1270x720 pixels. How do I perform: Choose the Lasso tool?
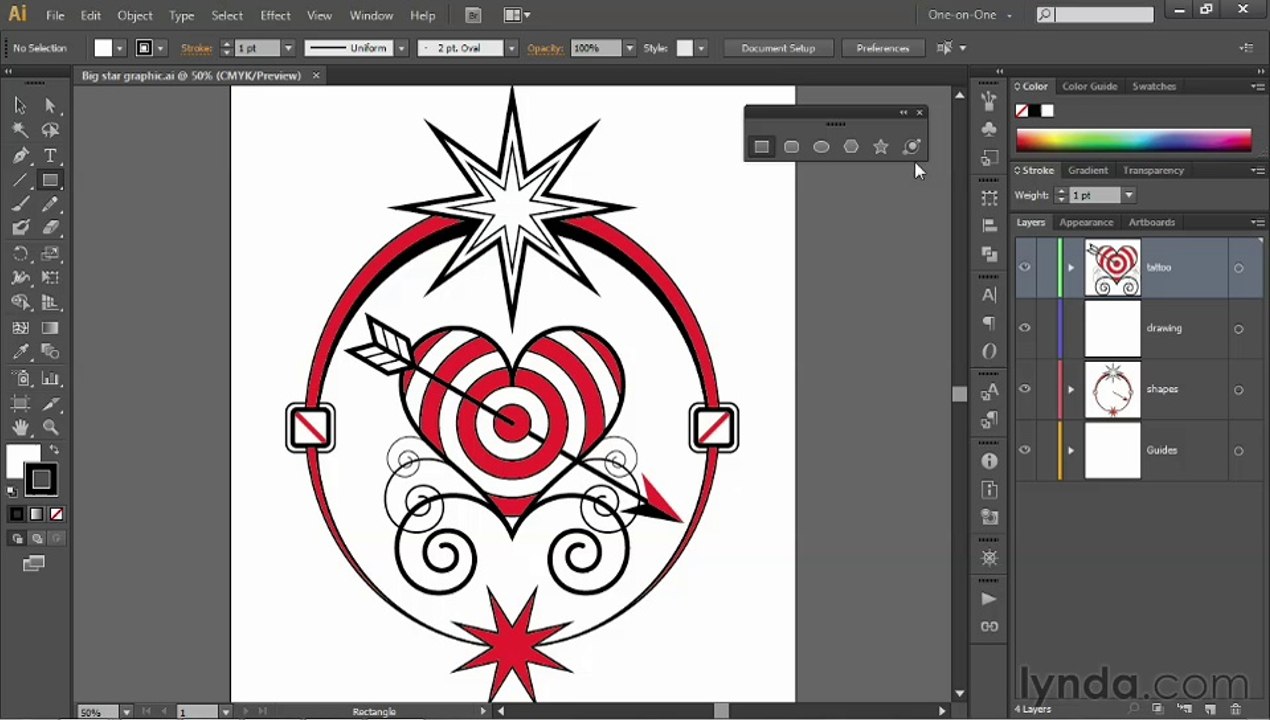click(x=50, y=130)
